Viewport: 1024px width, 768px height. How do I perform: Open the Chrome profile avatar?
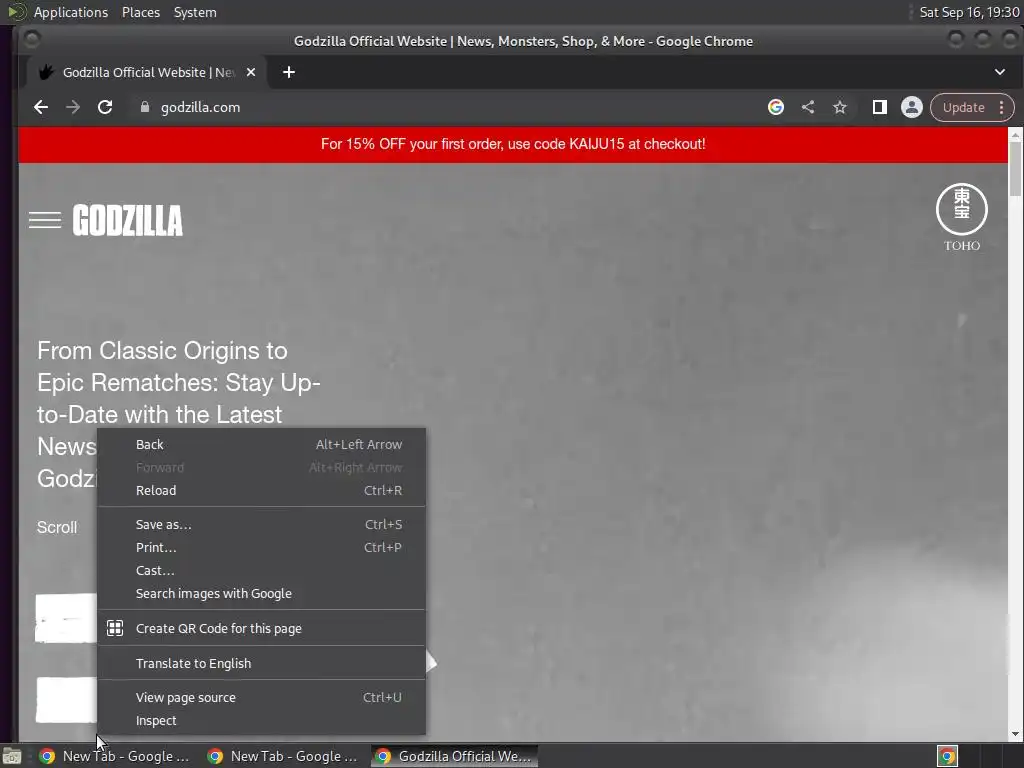coord(912,107)
